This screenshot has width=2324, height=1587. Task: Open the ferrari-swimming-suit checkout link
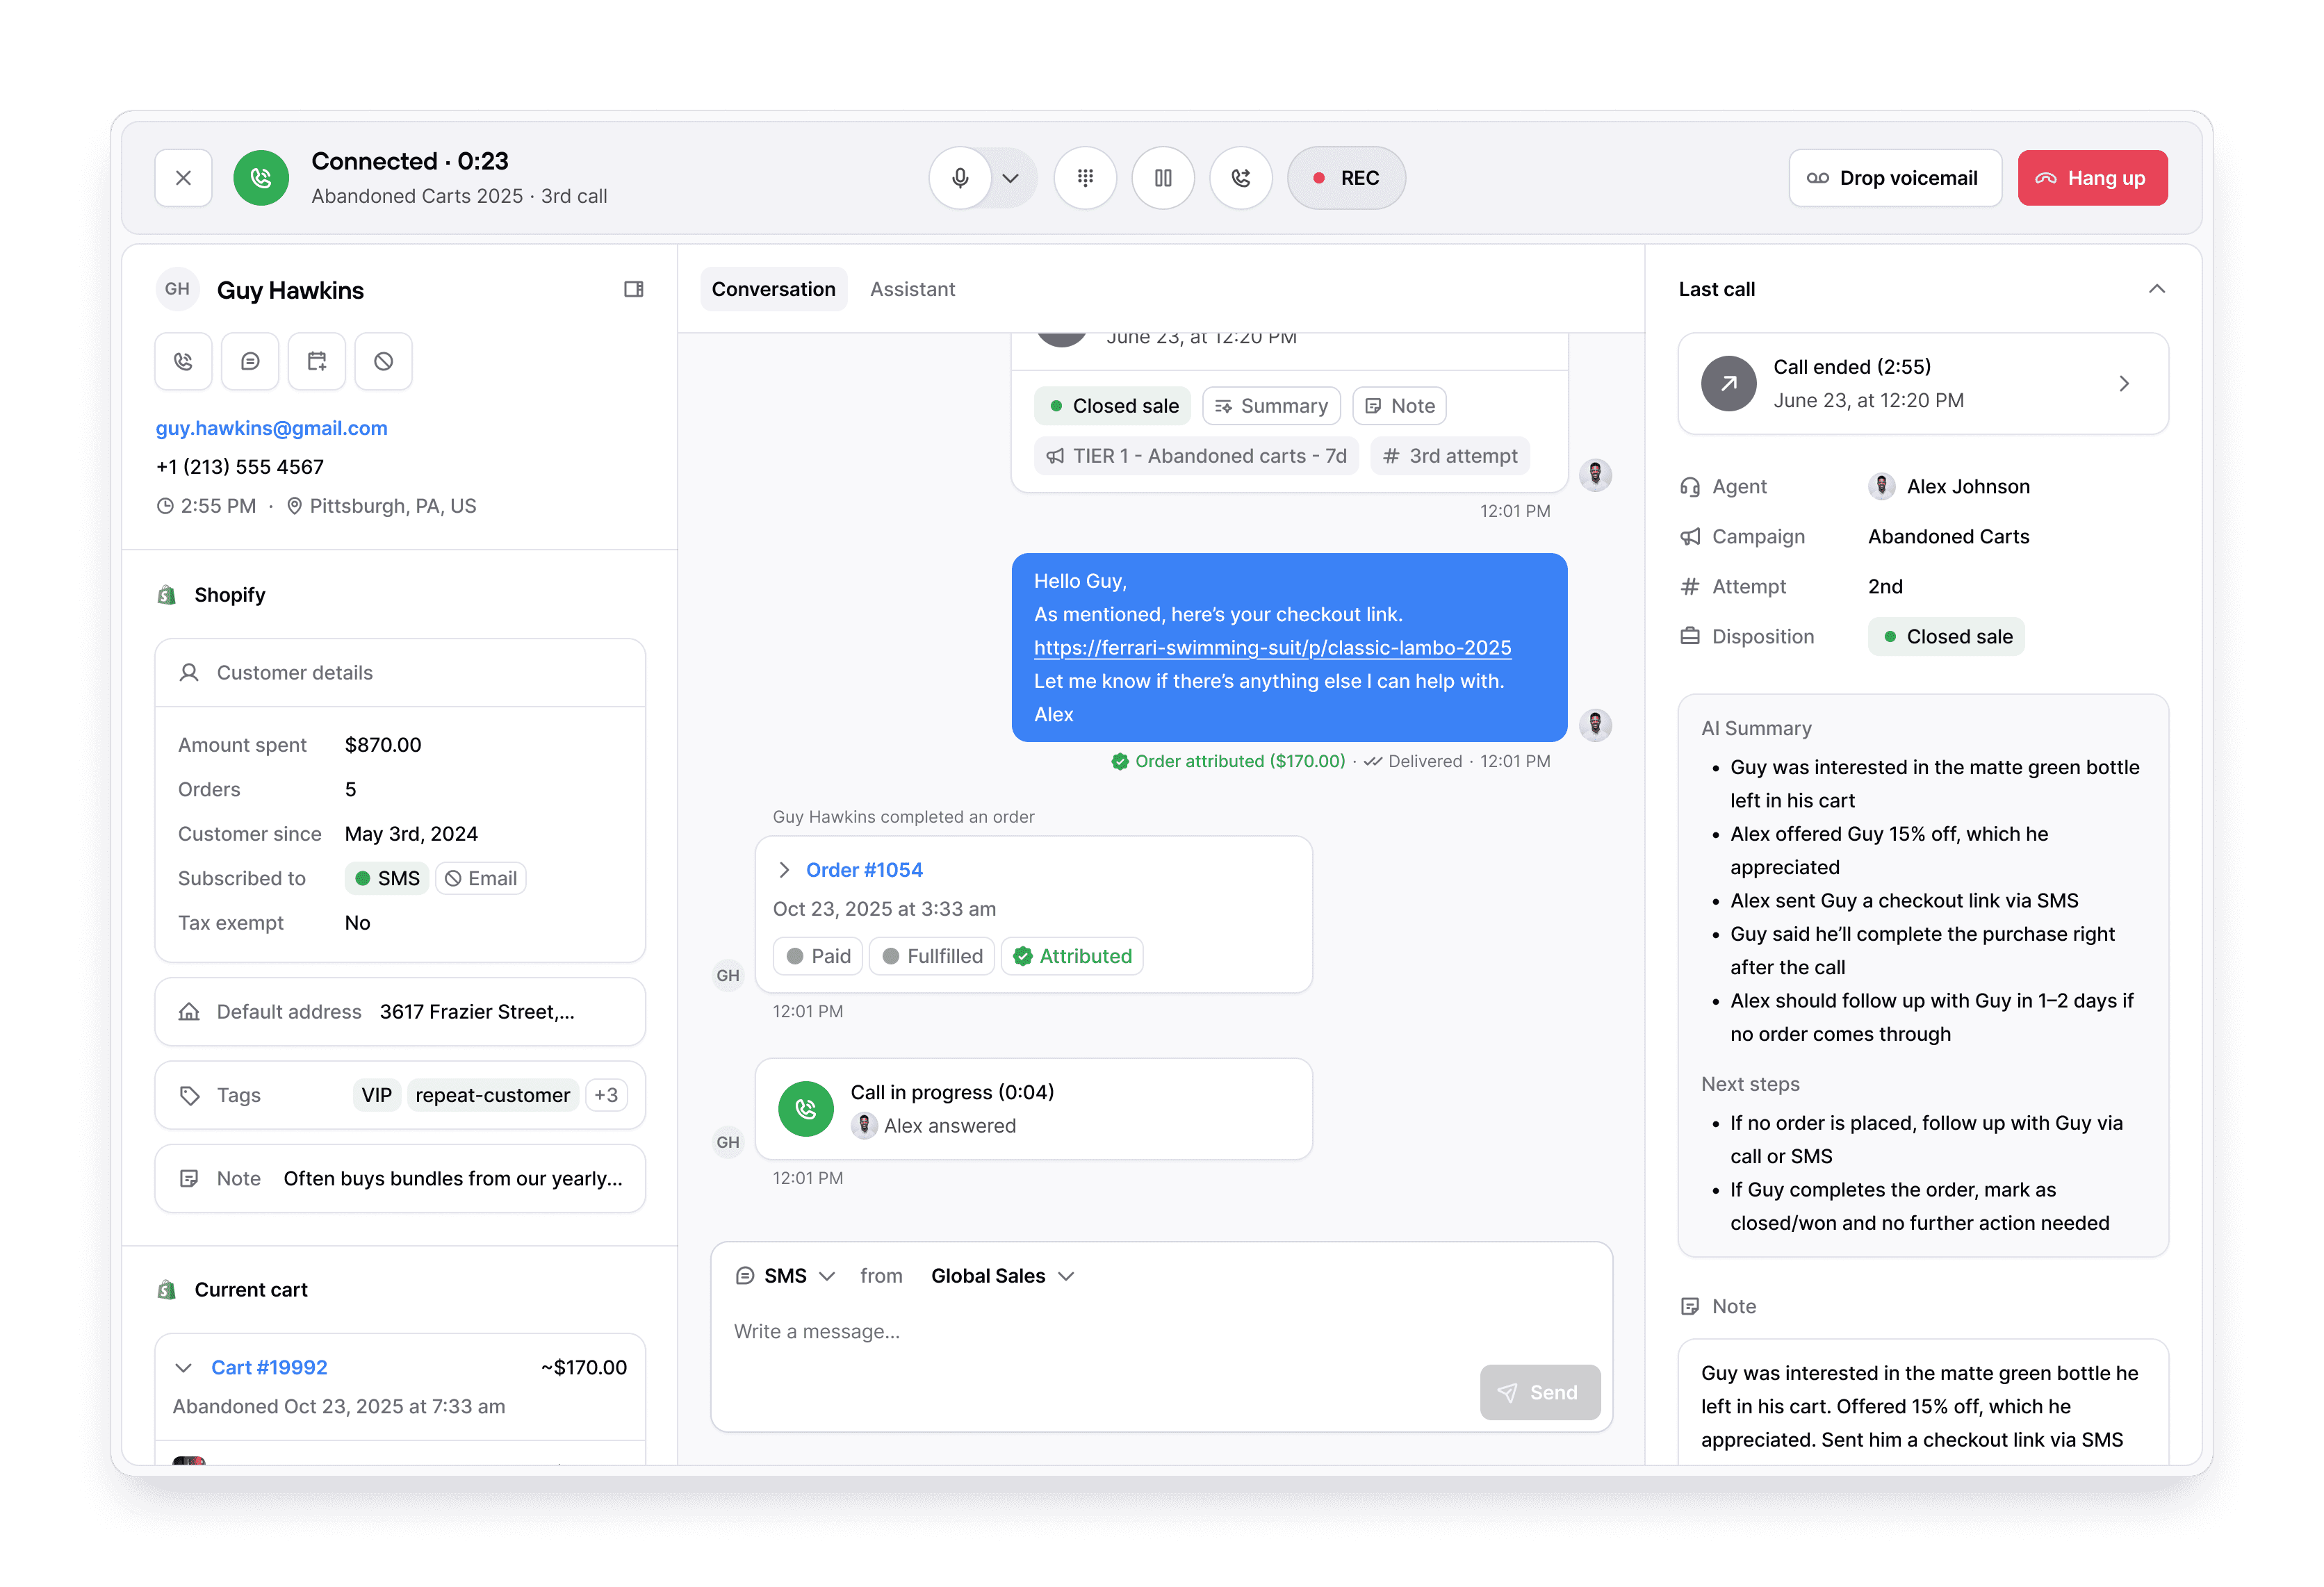[x=1272, y=647]
